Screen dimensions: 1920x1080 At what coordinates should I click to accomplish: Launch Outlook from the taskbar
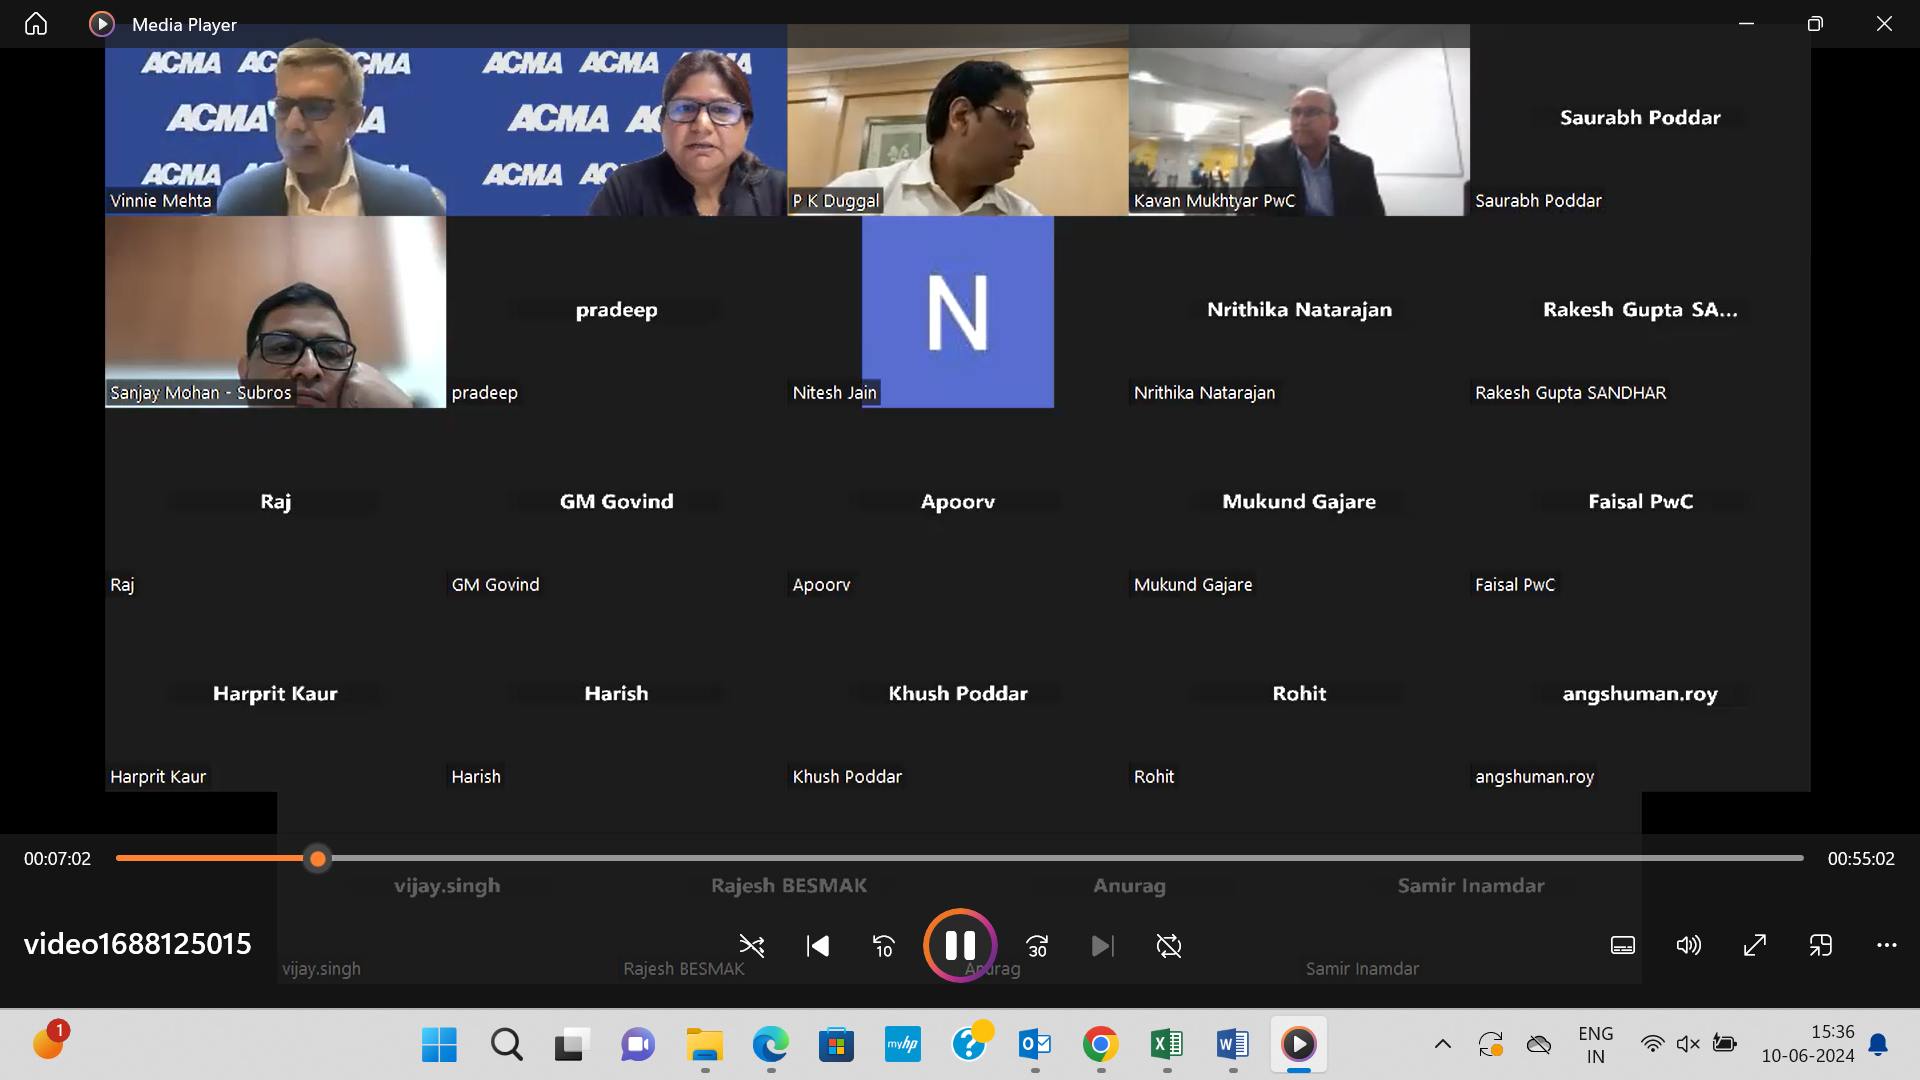[x=1034, y=1043]
